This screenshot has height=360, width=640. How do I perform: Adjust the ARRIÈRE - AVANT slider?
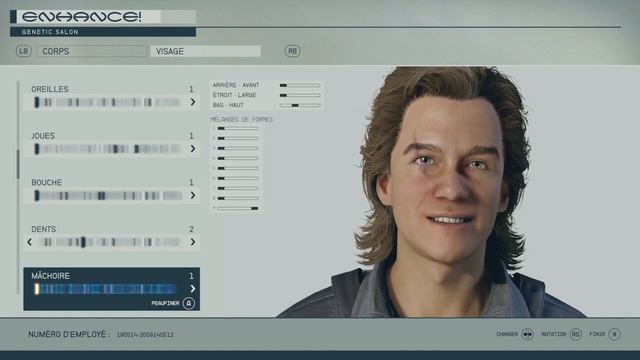point(300,85)
